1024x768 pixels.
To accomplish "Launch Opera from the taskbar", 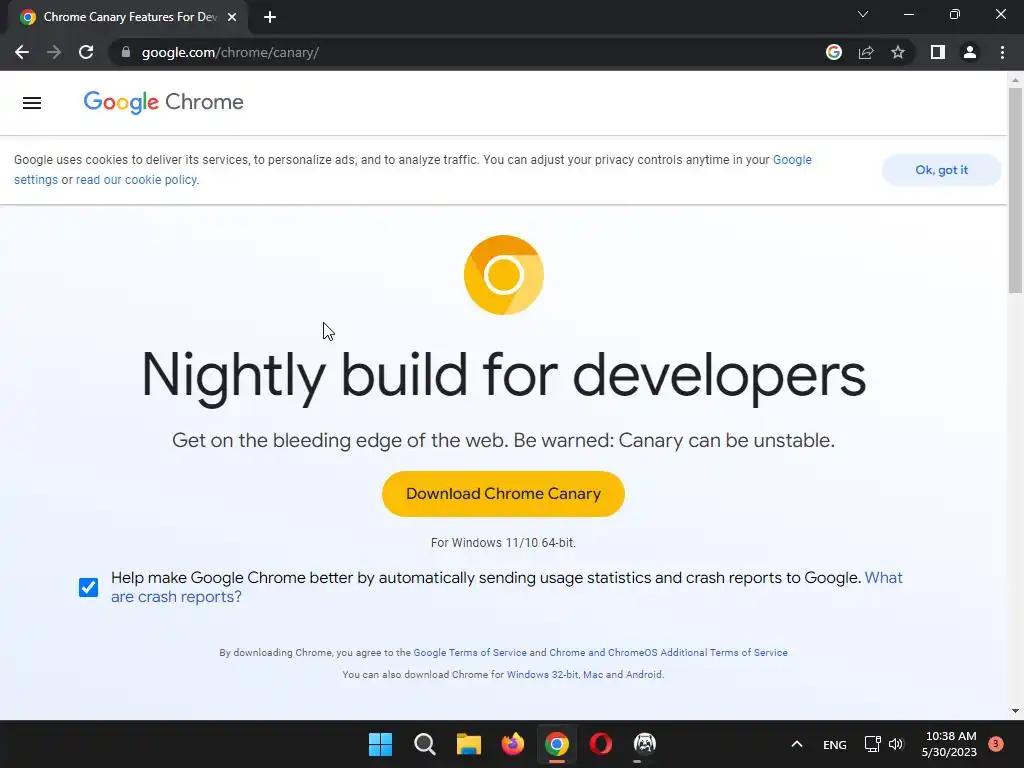I will click(x=601, y=744).
